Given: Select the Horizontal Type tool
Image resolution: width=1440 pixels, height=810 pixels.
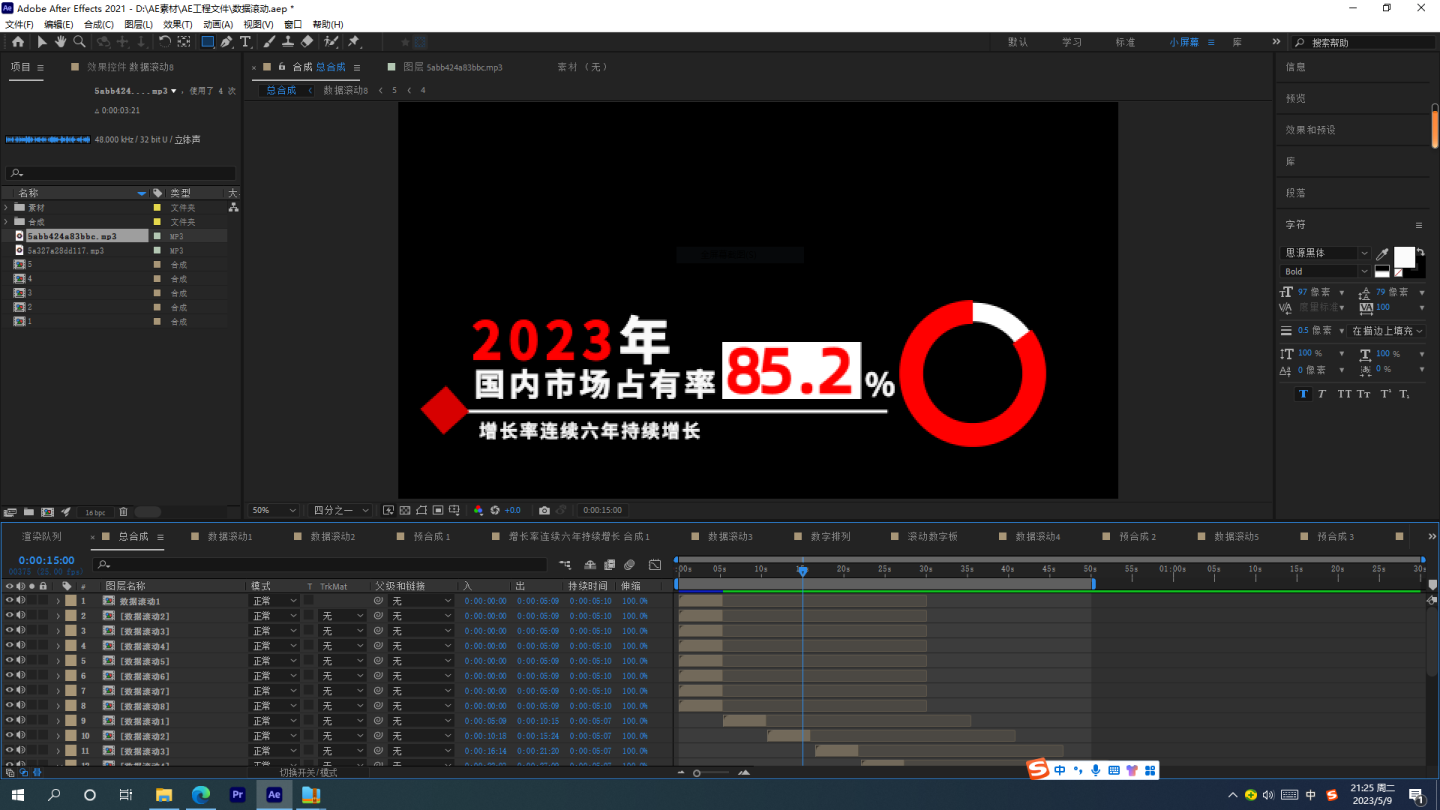Looking at the screenshot, I should 246,42.
